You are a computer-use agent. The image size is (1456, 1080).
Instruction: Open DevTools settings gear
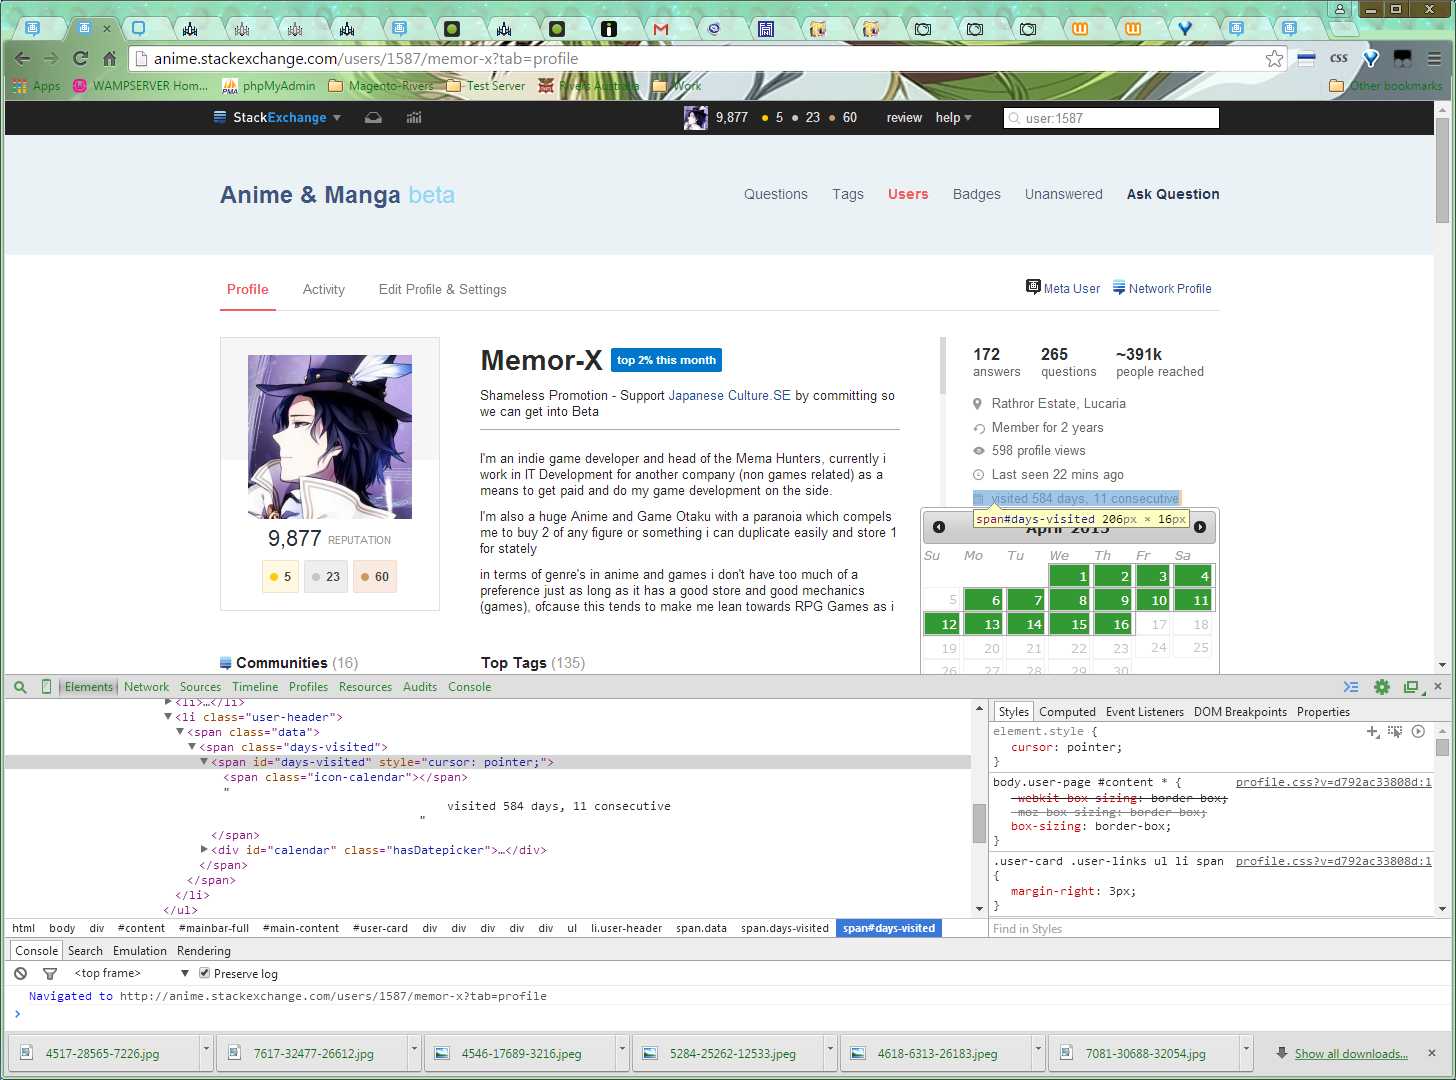pyautogui.click(x=1382, y=687)
